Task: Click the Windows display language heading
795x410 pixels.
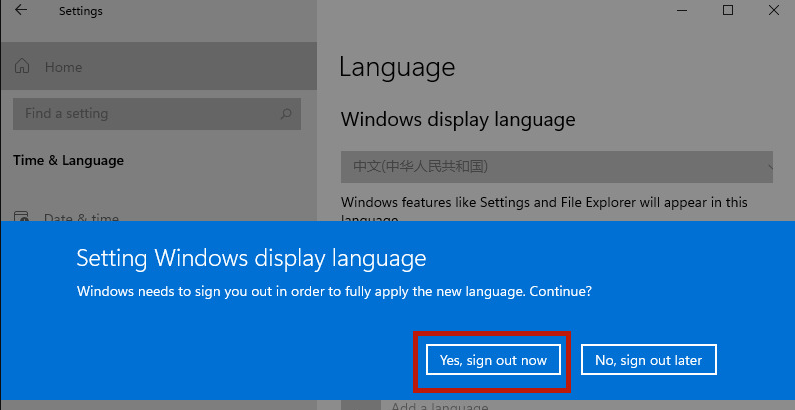Action: coord(458,119)
